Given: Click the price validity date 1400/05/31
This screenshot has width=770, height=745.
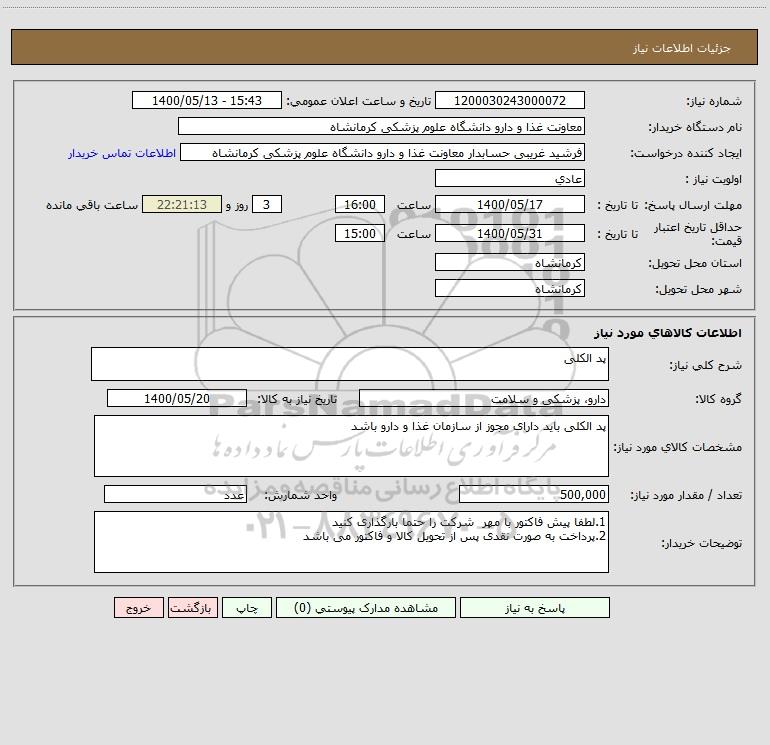Looking at the screenshot, I should tap(510, 233).
